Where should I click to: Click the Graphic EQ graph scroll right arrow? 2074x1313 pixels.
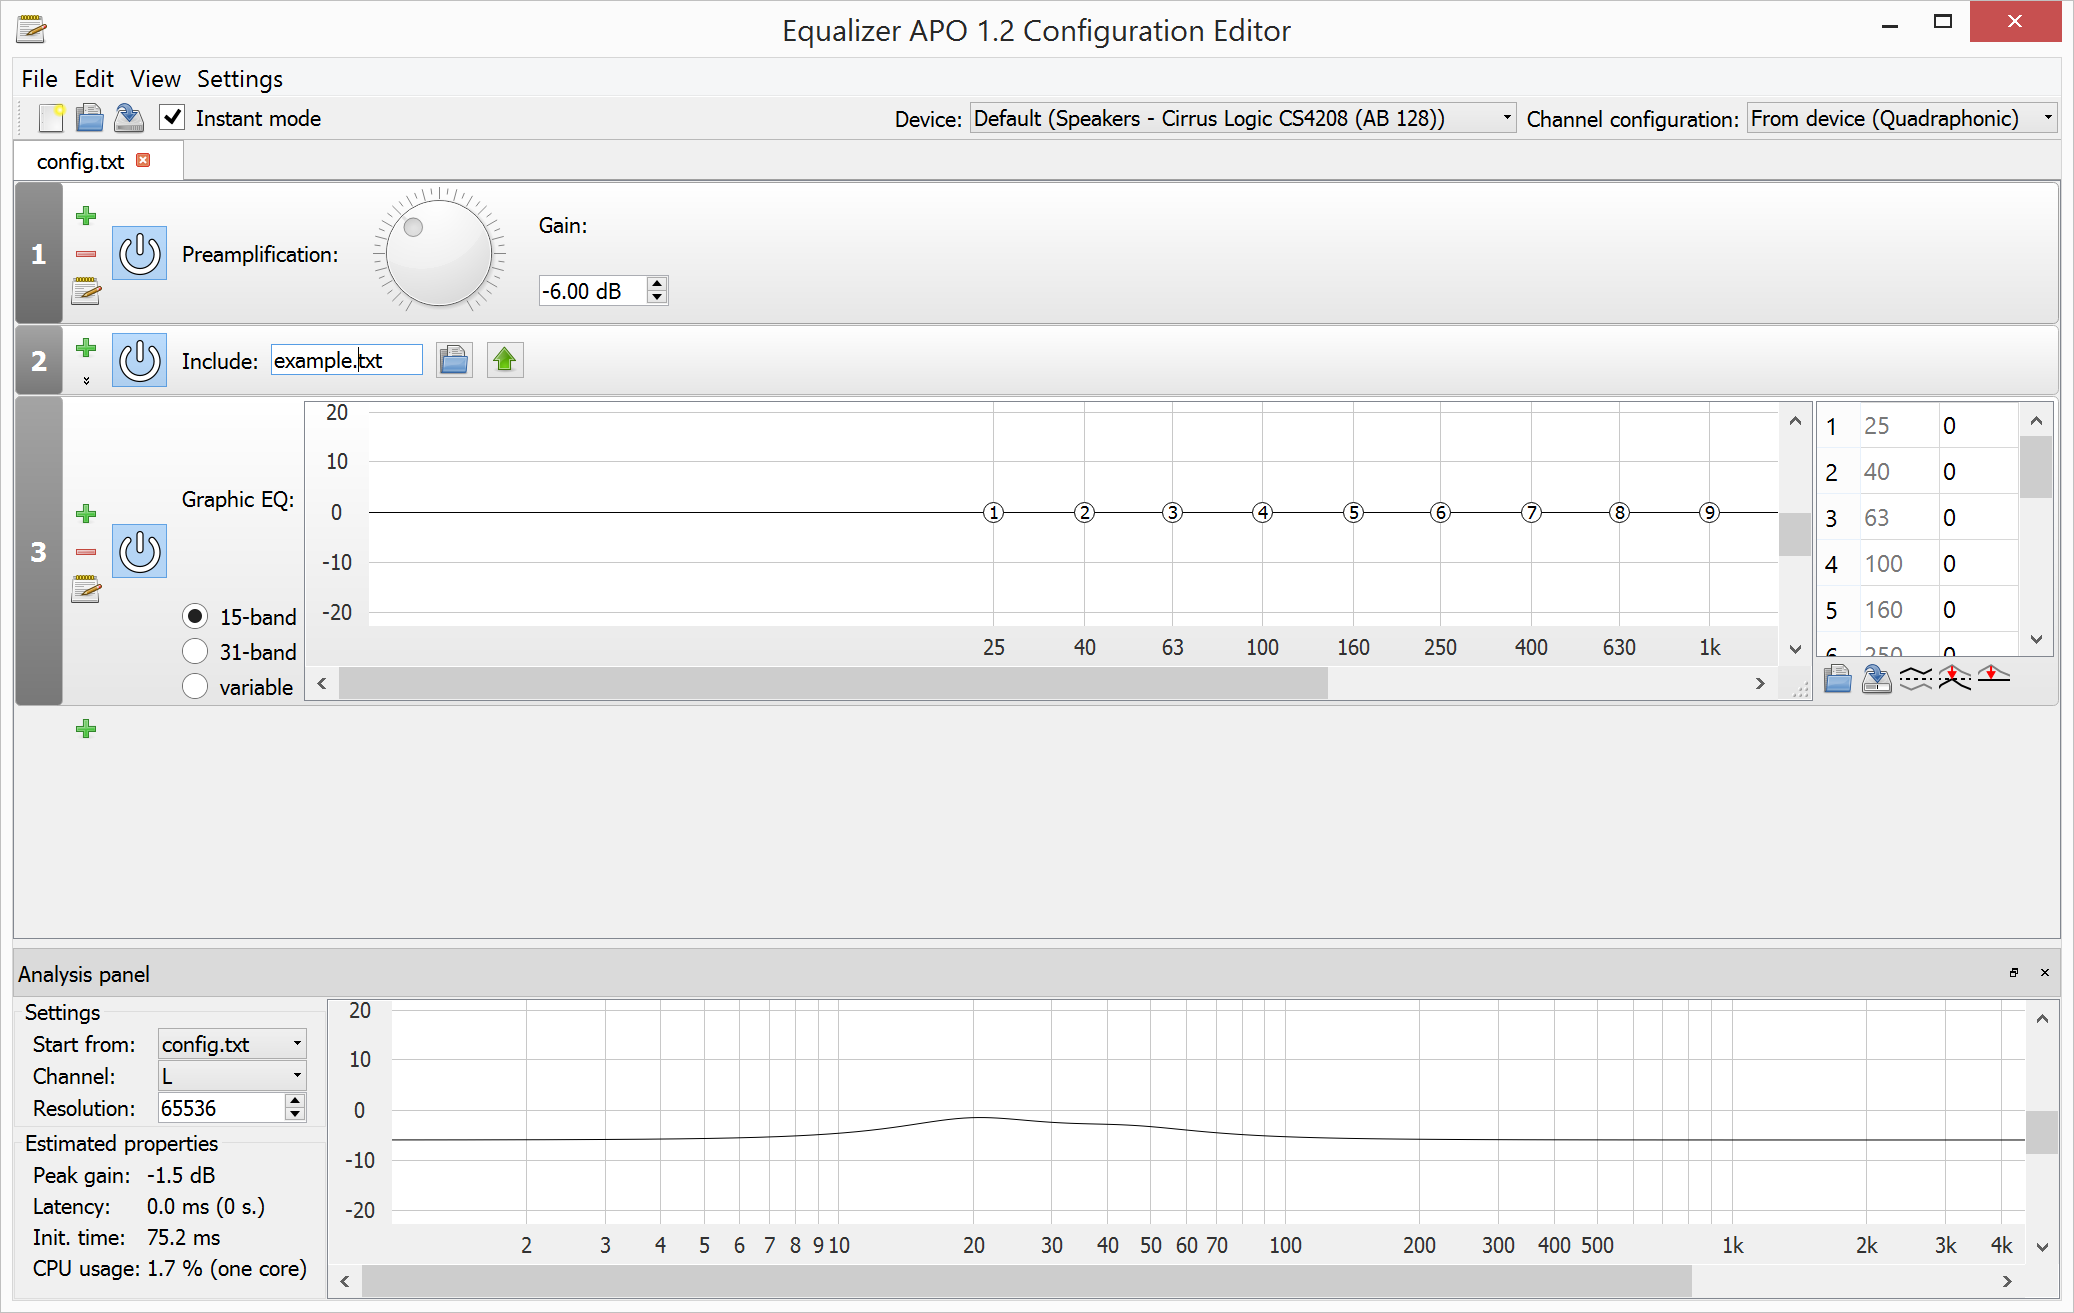click(1760, 683)
